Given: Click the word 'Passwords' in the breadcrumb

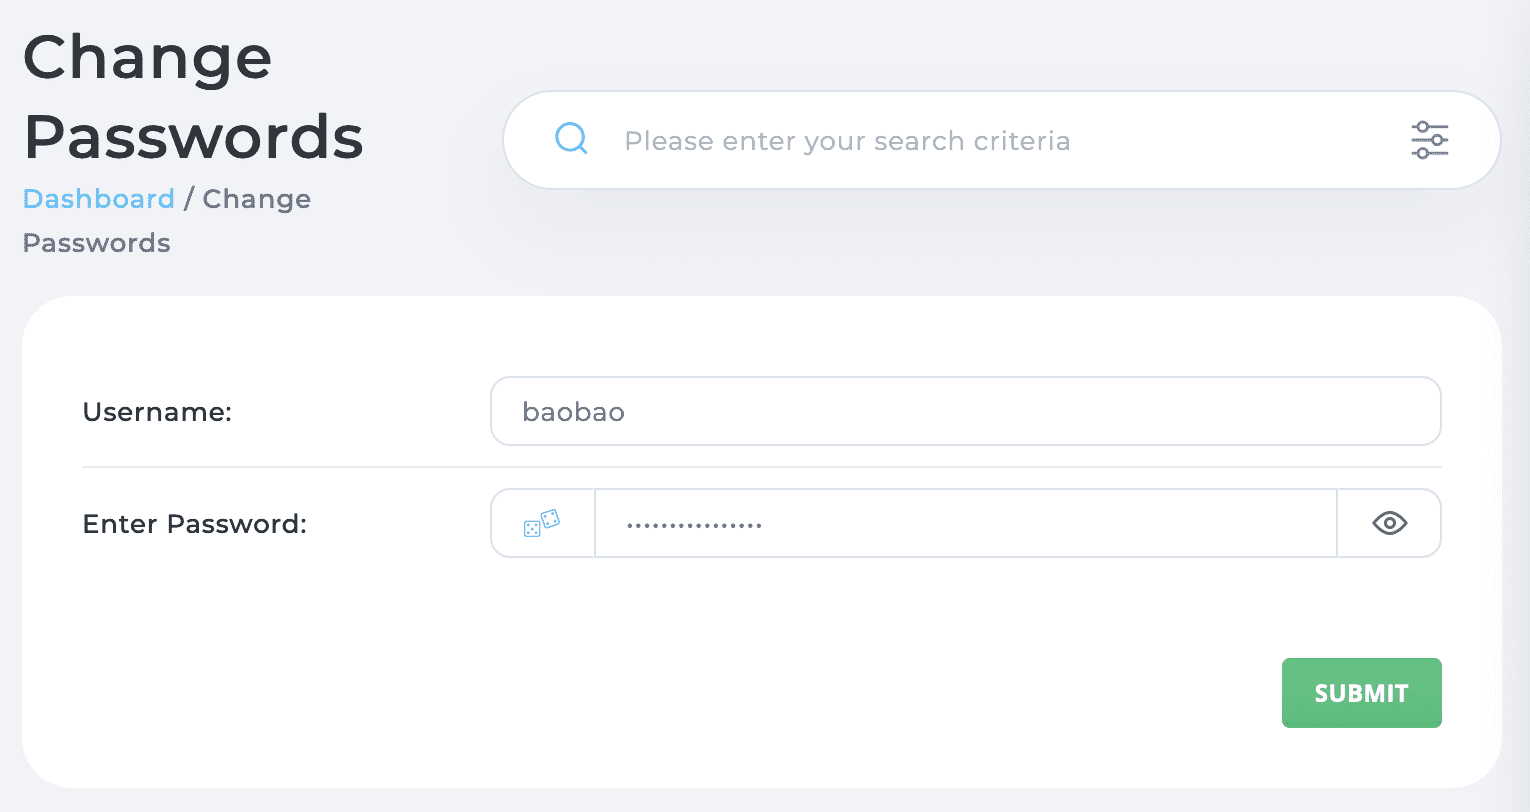Looking at the screenshot, I should [96, 243].
